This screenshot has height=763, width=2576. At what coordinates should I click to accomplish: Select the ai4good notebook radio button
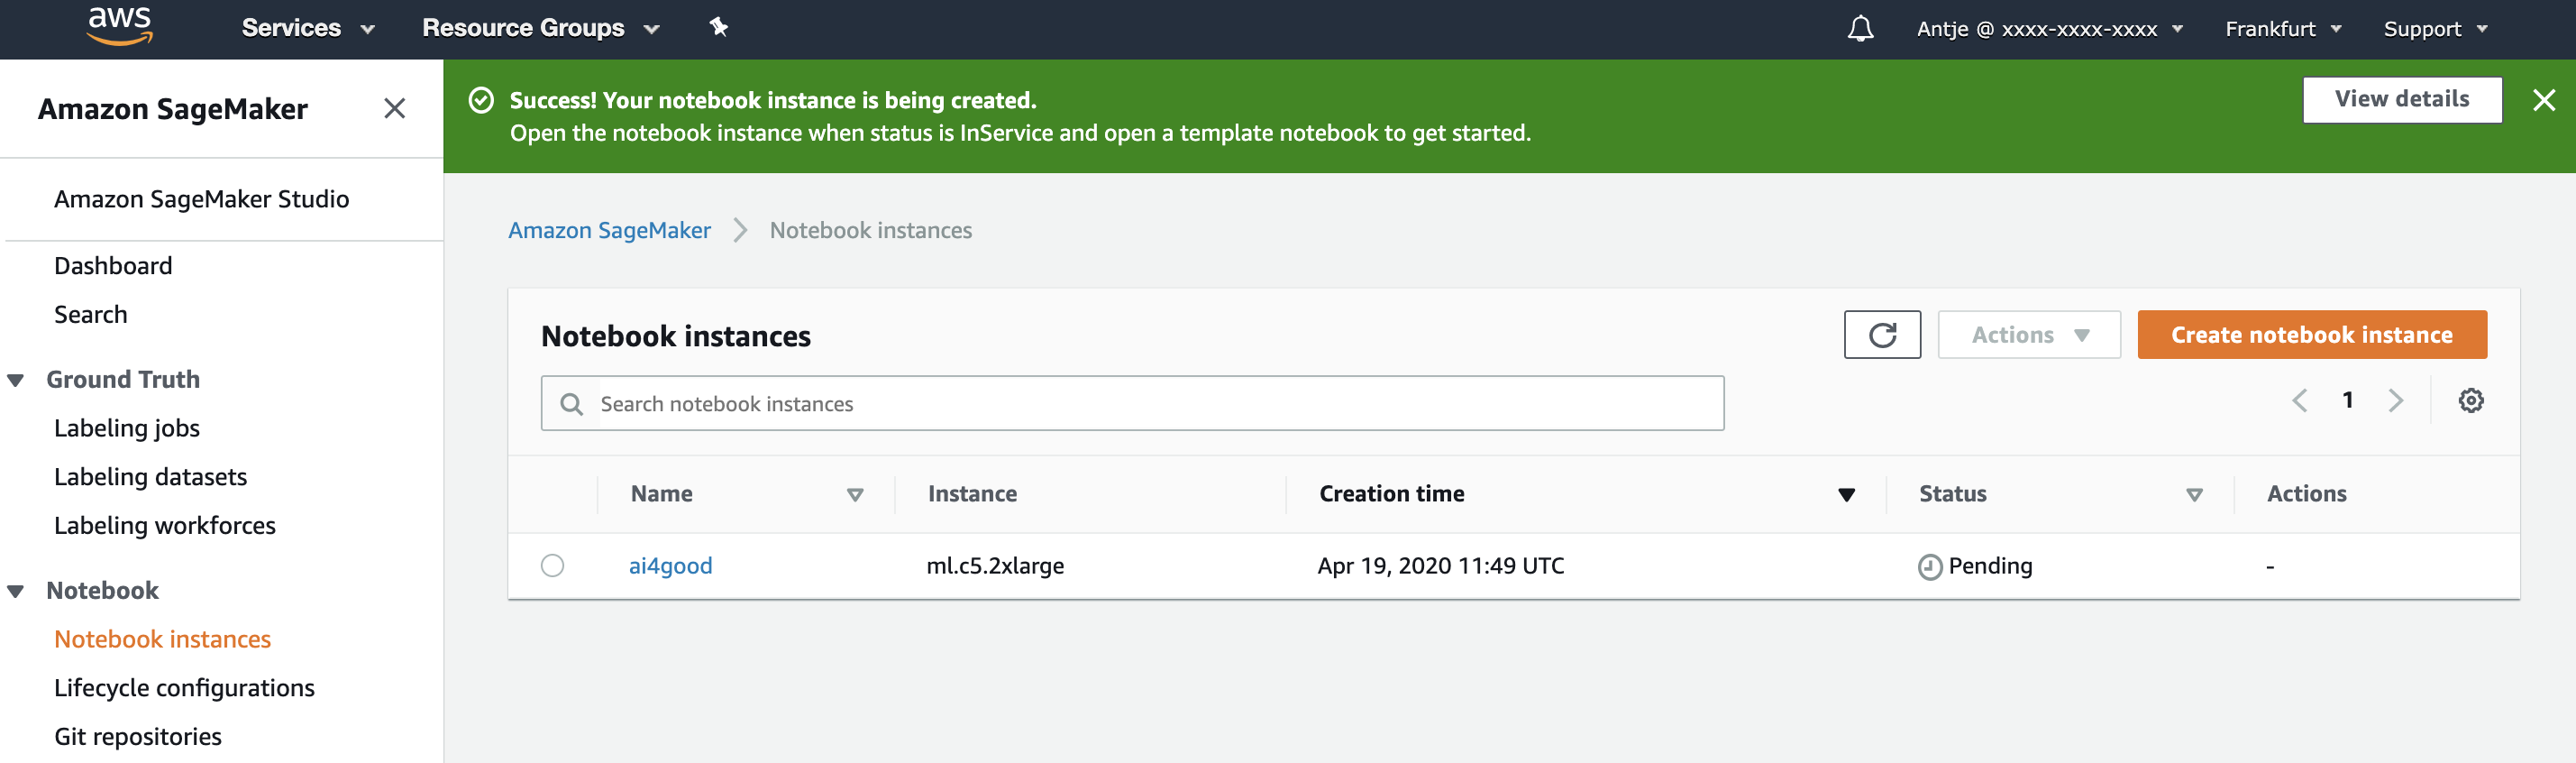pos(552,565)
